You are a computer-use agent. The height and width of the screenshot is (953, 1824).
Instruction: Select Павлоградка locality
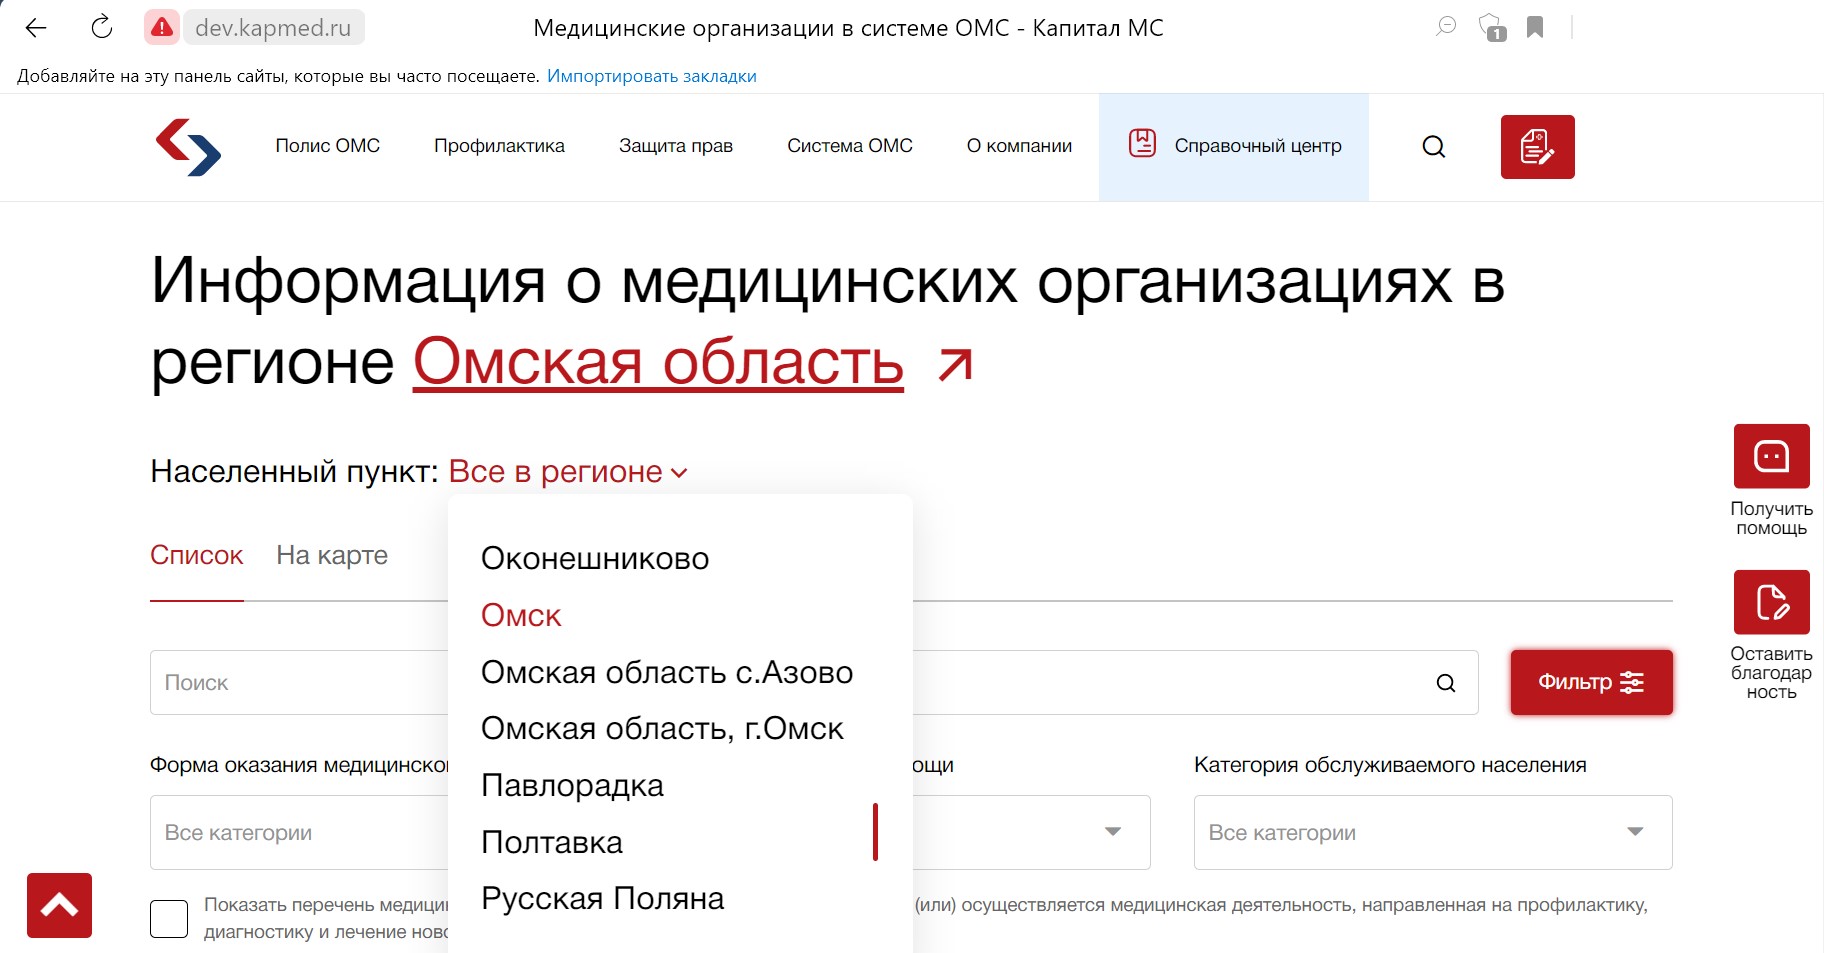click(x=572, y=785)
